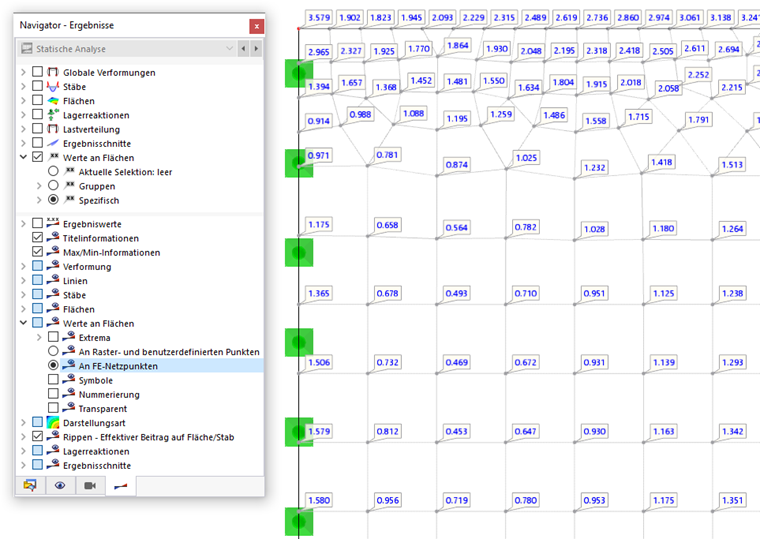Close the Navigator - Ergebnisse panel
Screen dimensions: 760x539
click(x=256, y=26)
